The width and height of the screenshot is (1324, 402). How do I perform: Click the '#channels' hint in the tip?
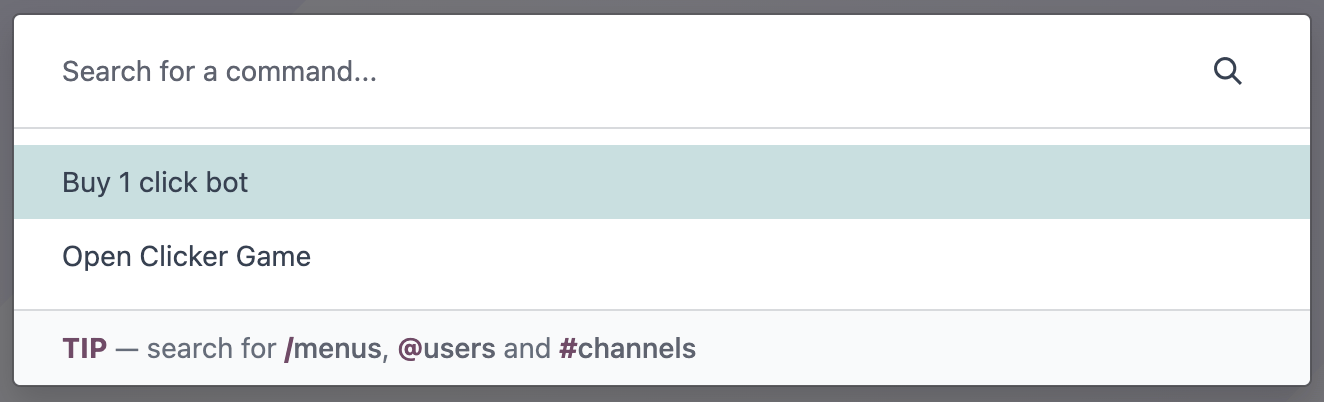click(627, 349)
